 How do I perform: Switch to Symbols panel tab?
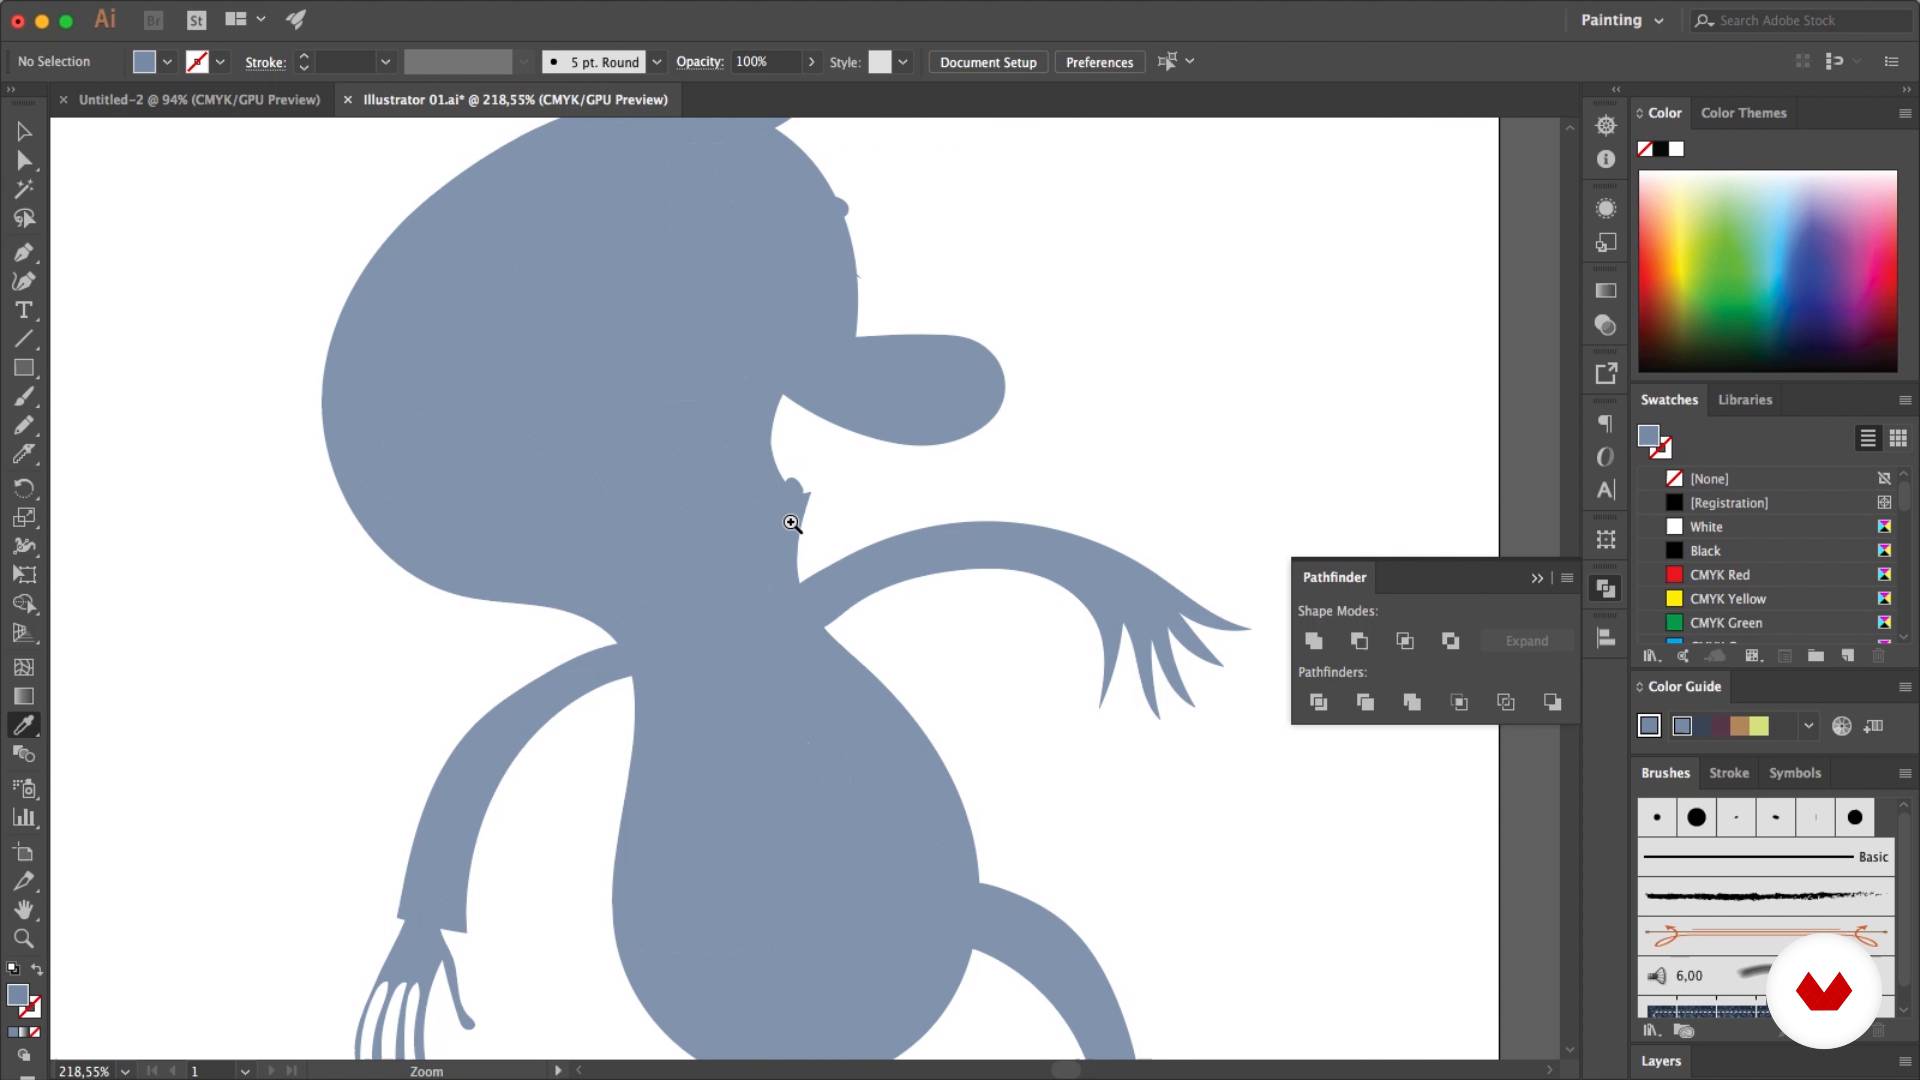(x=1795, y=773)
